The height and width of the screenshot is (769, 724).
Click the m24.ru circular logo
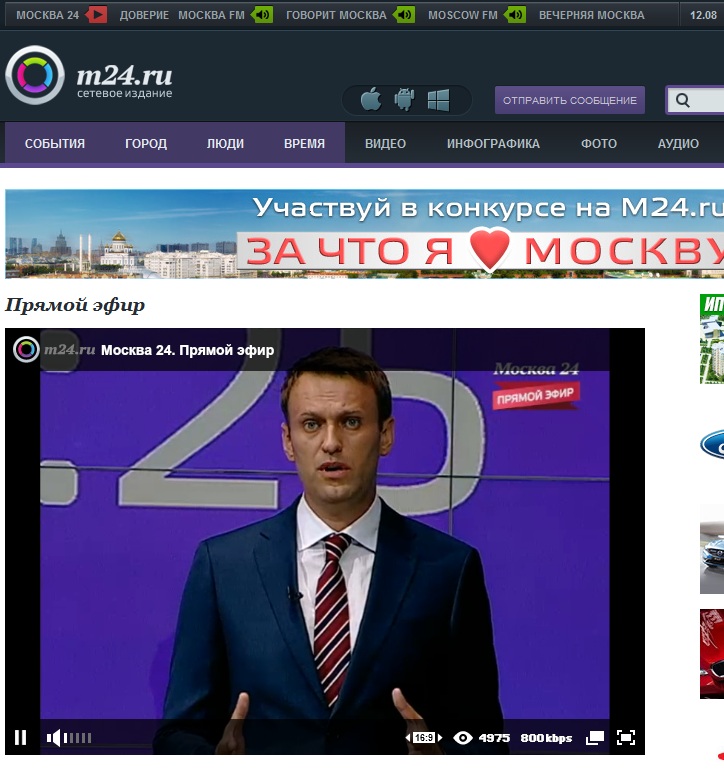[x=35, y=75]
